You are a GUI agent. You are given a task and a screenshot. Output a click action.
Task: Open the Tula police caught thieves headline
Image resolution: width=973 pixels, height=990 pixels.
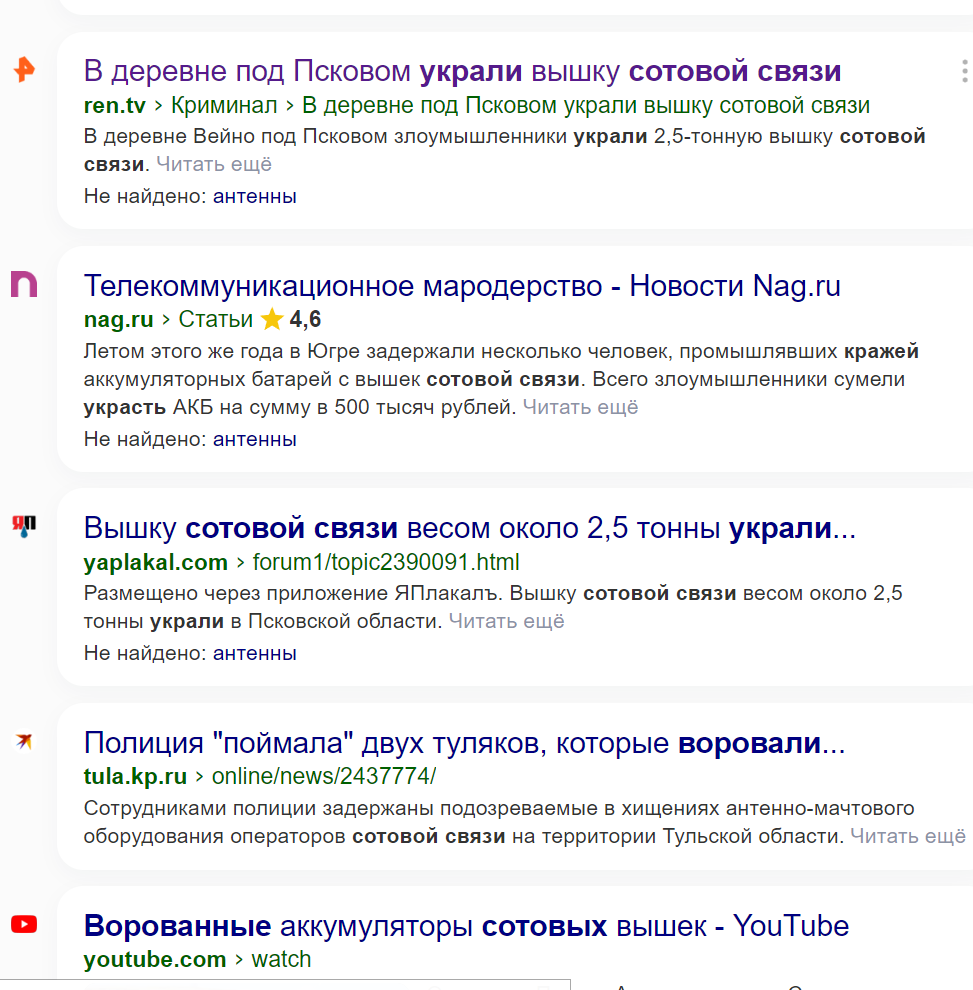click(x=464, y=743)
